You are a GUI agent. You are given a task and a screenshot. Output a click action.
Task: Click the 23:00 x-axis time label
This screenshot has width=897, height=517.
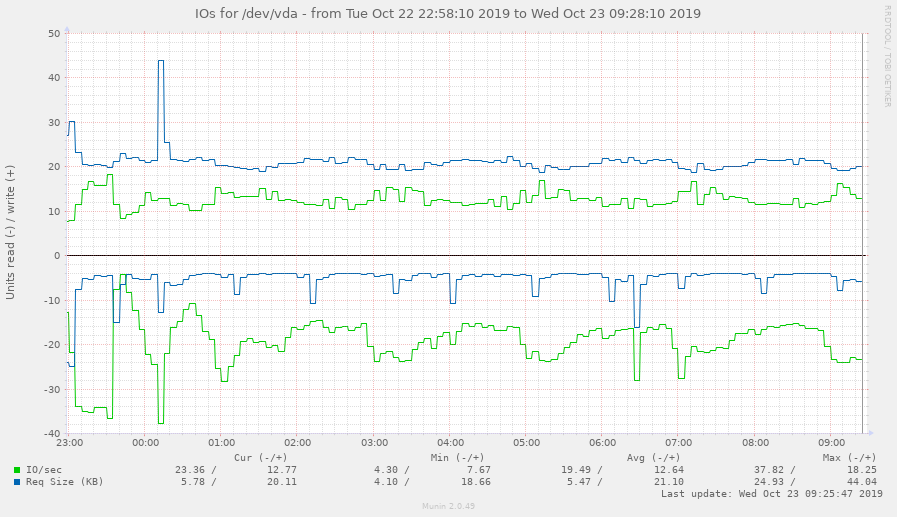[x=70, y=443]
